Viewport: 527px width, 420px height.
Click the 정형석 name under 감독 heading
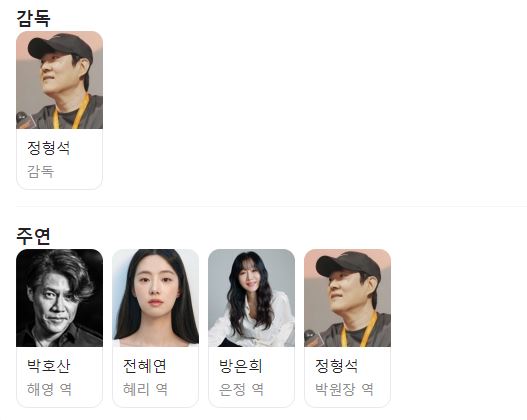[x=49, y=148]
